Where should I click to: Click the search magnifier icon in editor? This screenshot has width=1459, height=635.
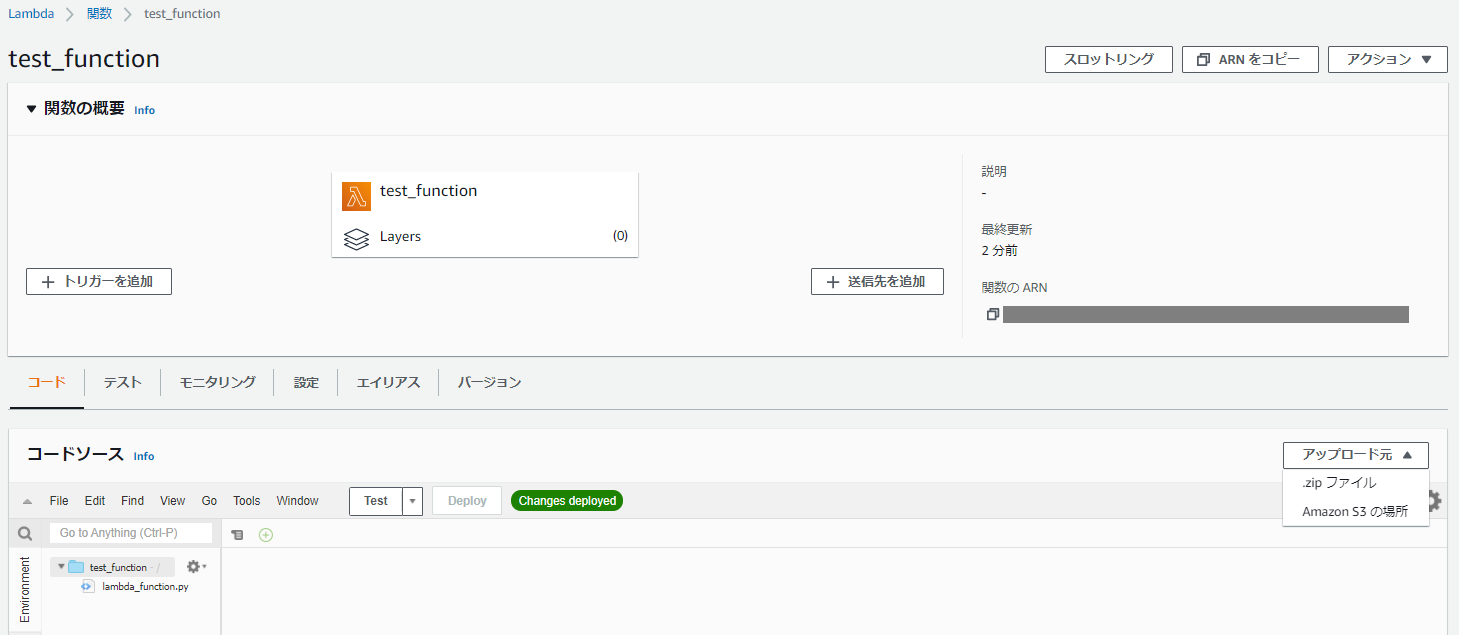tap(25, 533)
